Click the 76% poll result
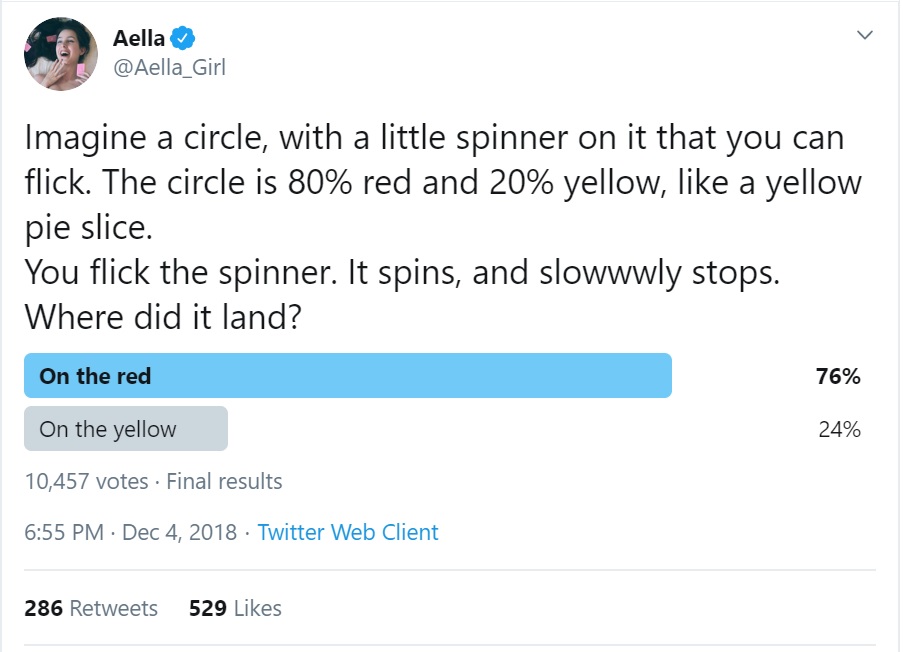 point(838,376)
